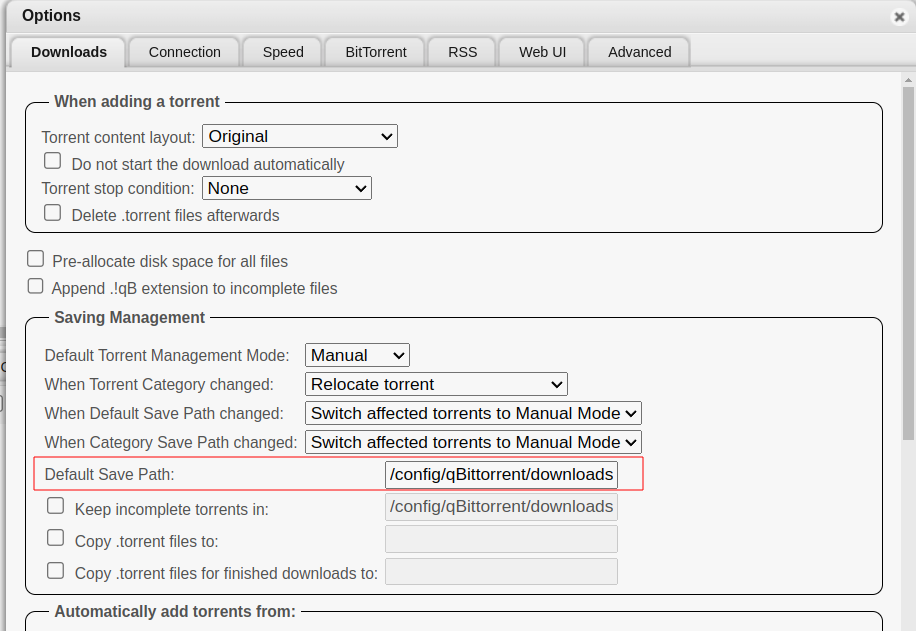Click the finished downloads torrent path field
The height and width of the screenshot is (631, 916).
501,571
